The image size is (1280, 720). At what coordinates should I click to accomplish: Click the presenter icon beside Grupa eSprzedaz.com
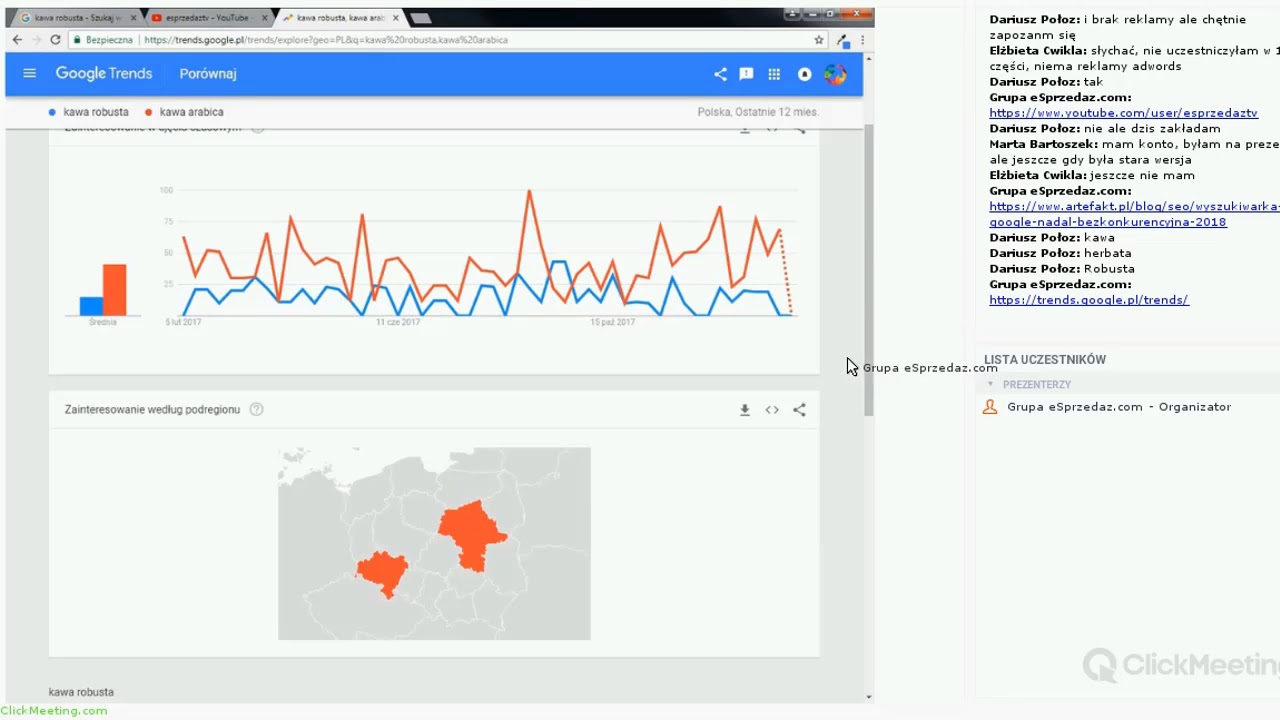click(990, 407)
